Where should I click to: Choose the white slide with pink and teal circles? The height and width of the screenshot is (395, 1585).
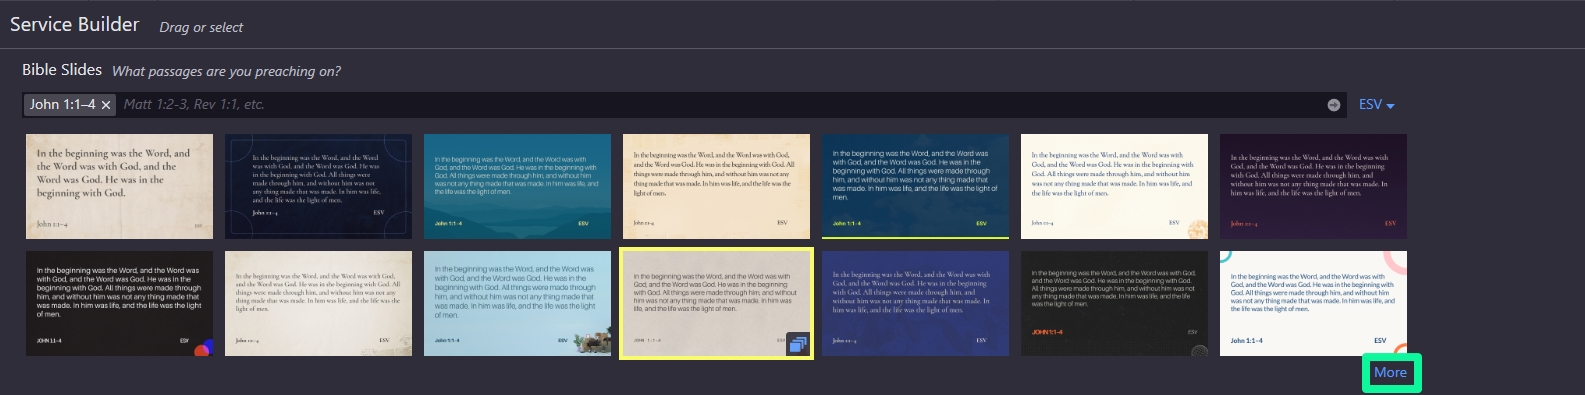pyautogui.click(x=1313, y=304)
